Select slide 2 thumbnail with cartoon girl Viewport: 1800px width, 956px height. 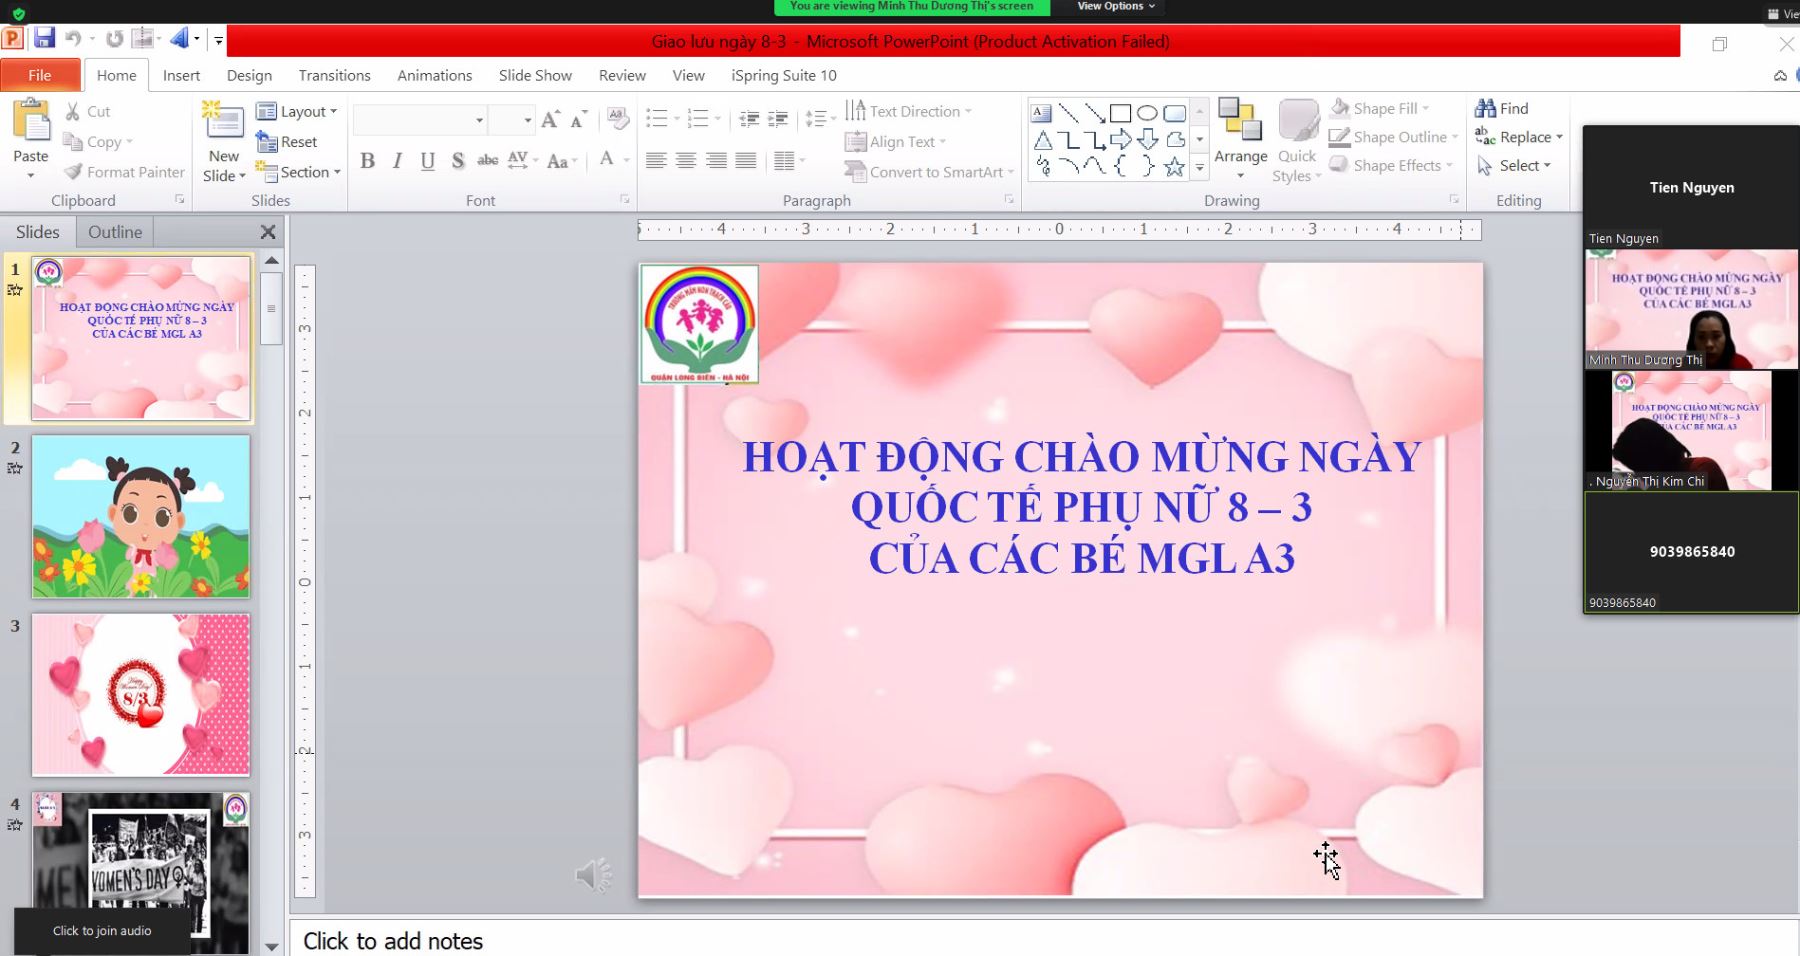[141, 517]
